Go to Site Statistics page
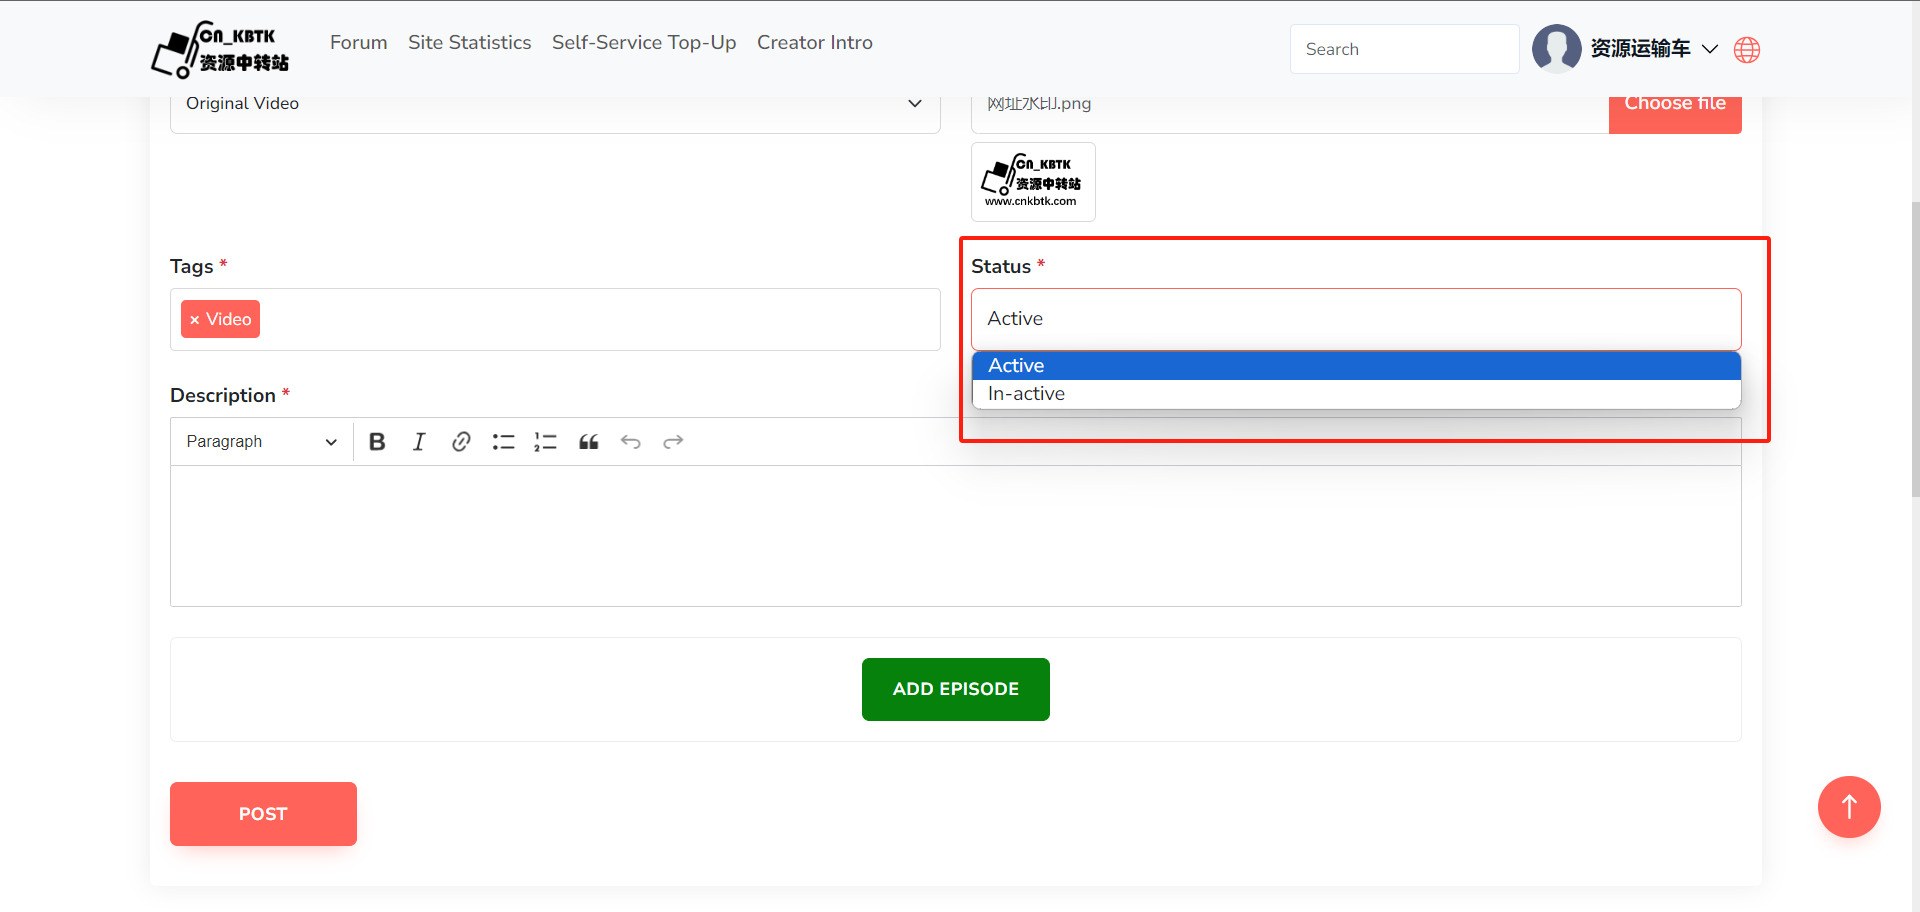 pyautogui.click(x=469, y=43)
